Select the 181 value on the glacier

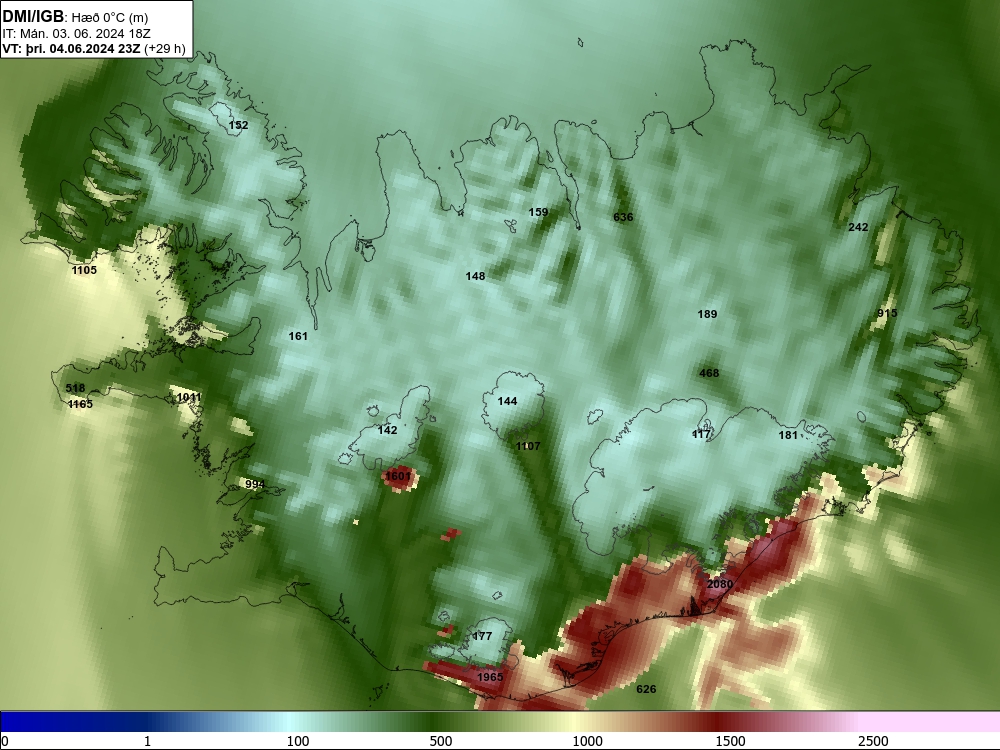tap(788, 436)
